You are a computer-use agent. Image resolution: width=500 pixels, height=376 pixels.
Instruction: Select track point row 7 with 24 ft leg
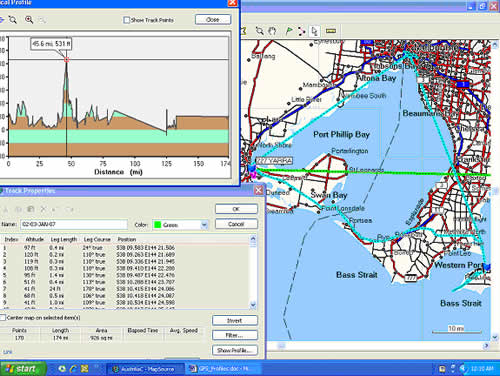tap(125, 289)
